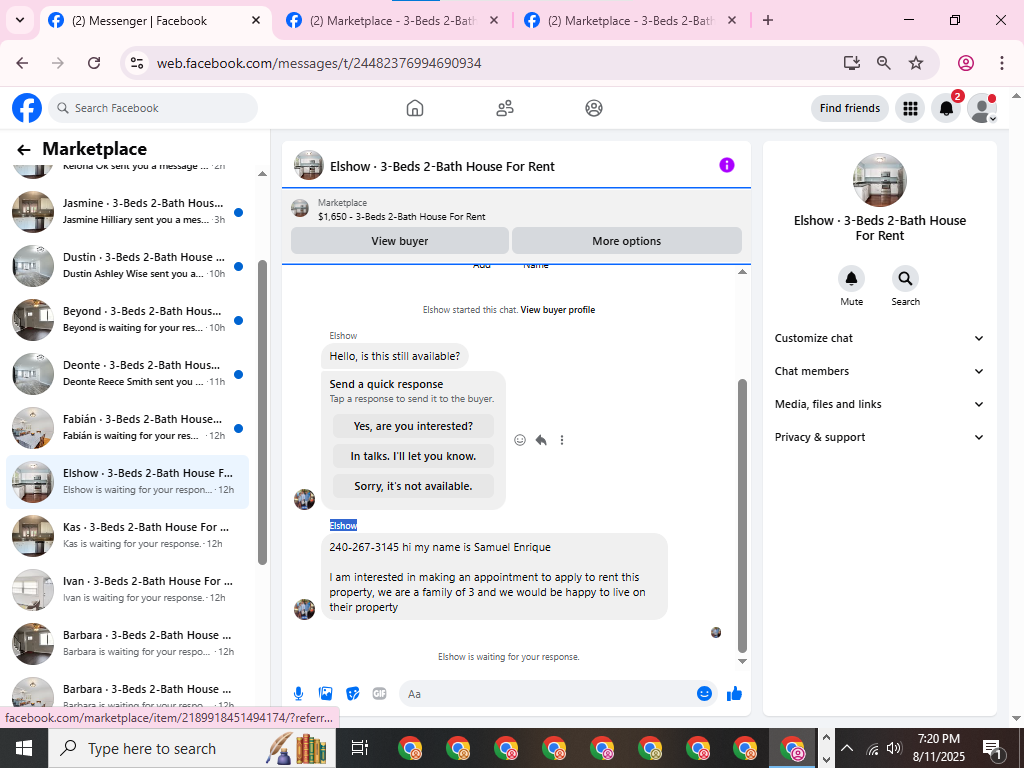Screen dimensions: 1024x768
Task: Open the Facebook logo home link
Action: 27,108
